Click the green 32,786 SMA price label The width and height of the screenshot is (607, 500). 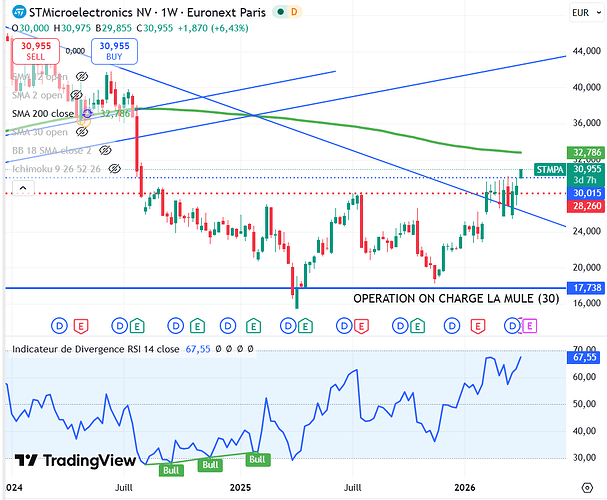[x=587, y=152]
